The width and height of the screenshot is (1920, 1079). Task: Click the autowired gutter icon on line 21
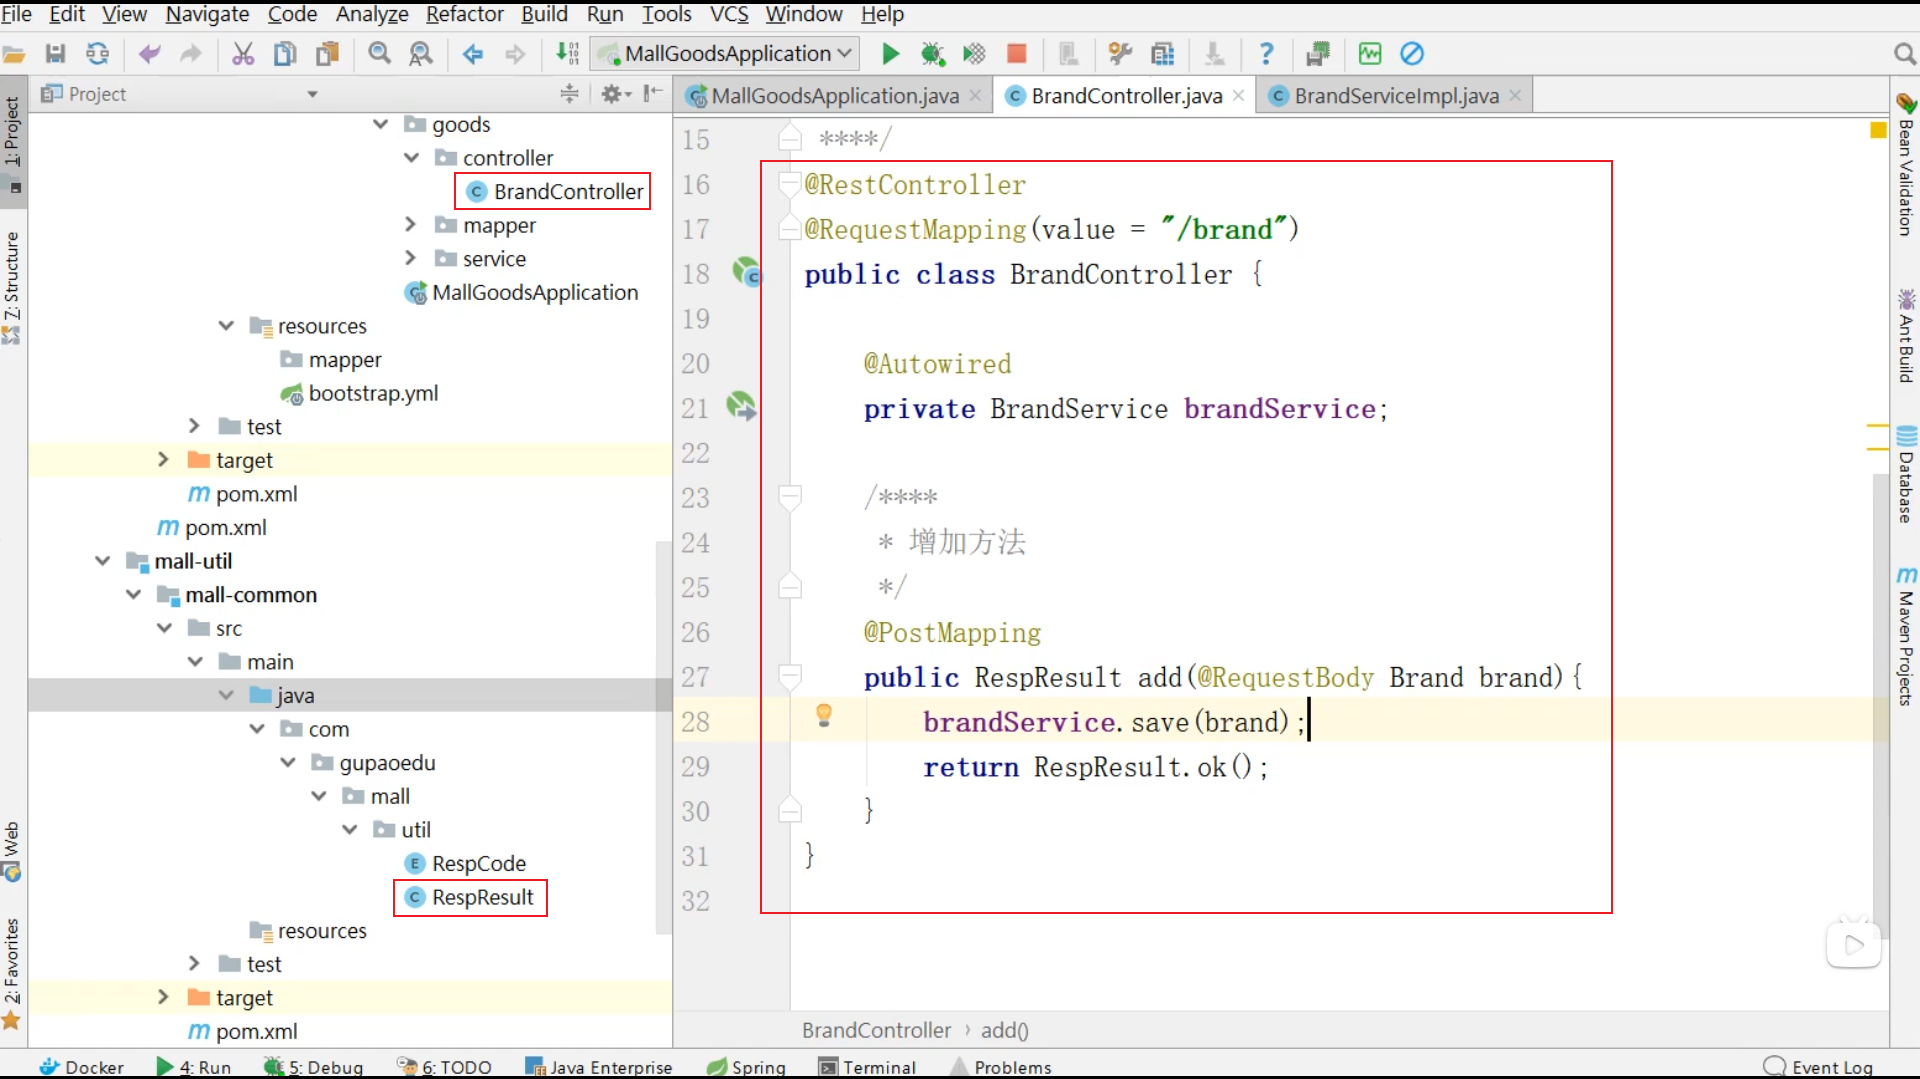coord(741,406)
